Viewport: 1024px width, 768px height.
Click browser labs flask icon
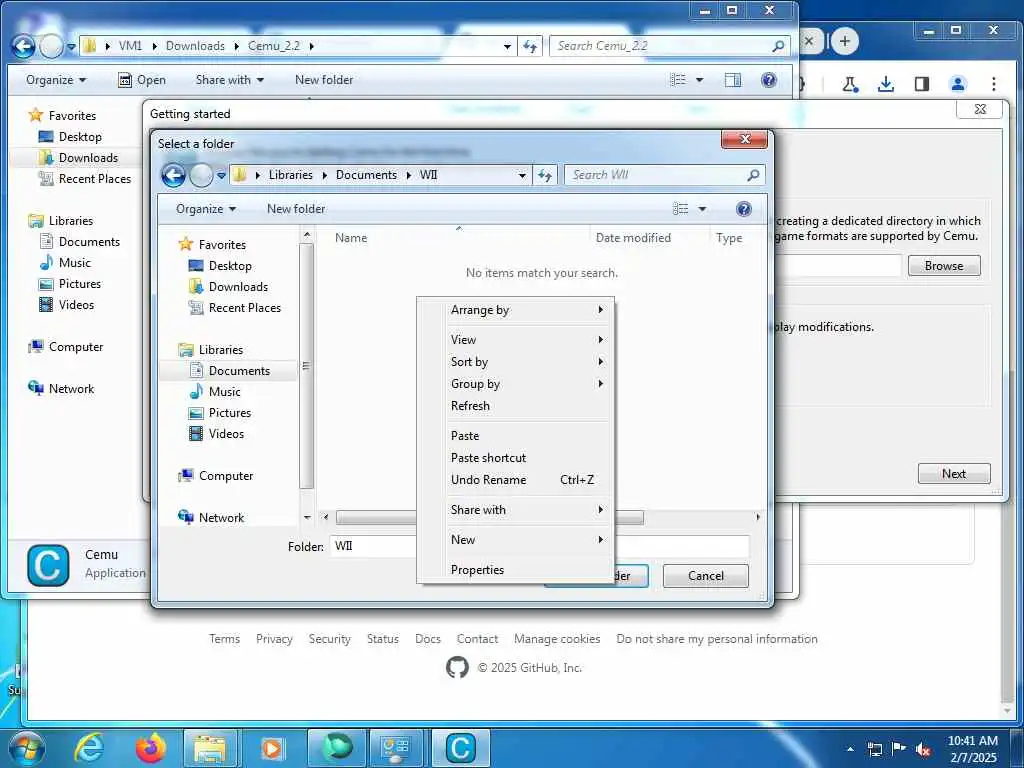pos(850,84)
